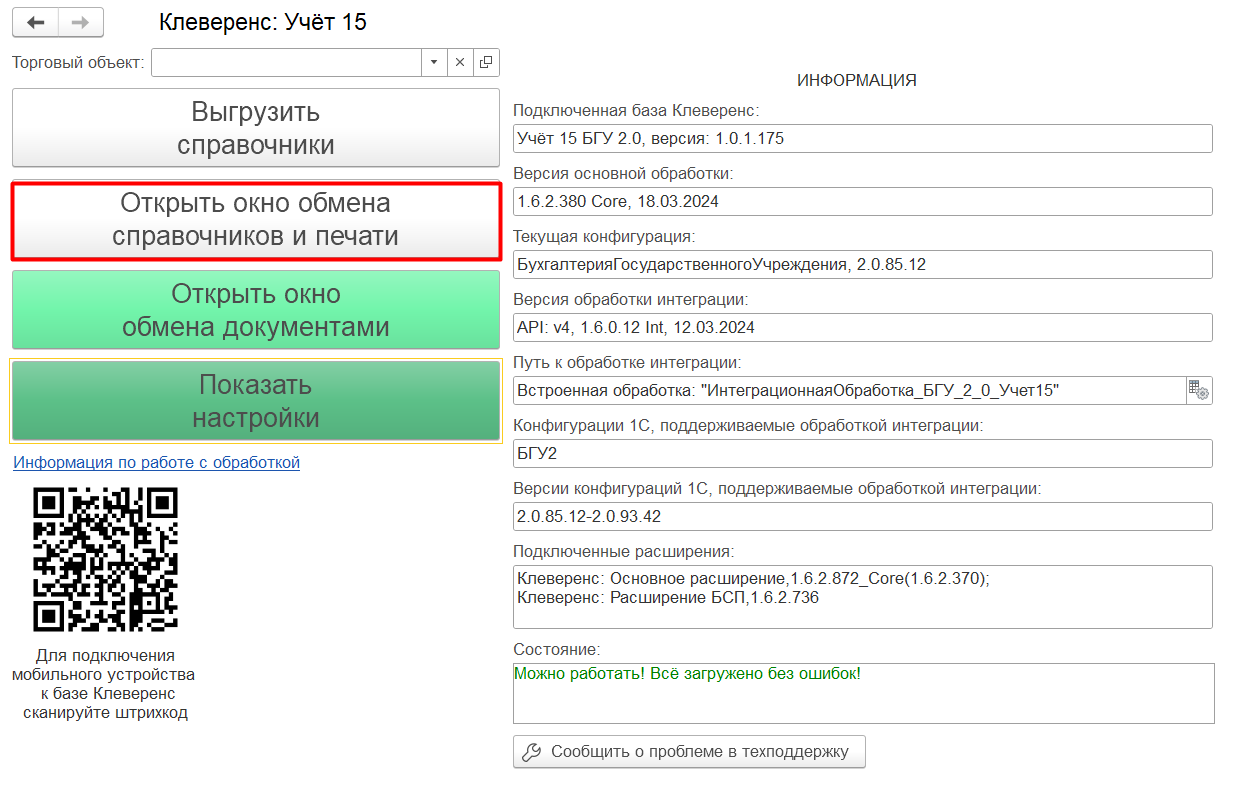Screen dimensions: 1241x787
Task: Select the Версия основной обработки field
Action: coord(862,201)
